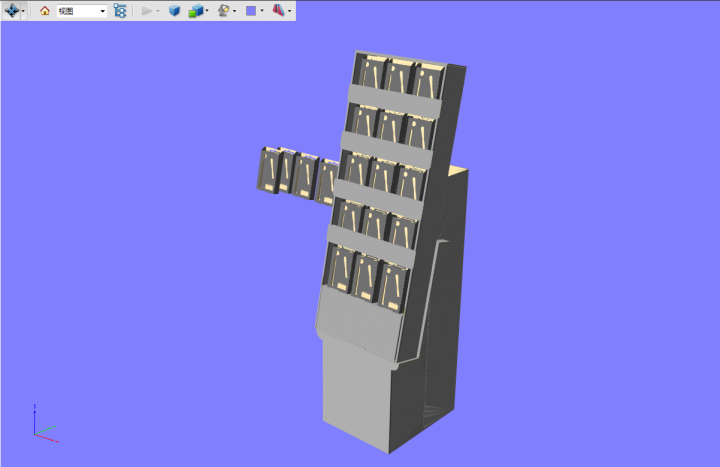Toggle the Cross Section icon
This screenshot has width=720, height=467.
(278, 11)
